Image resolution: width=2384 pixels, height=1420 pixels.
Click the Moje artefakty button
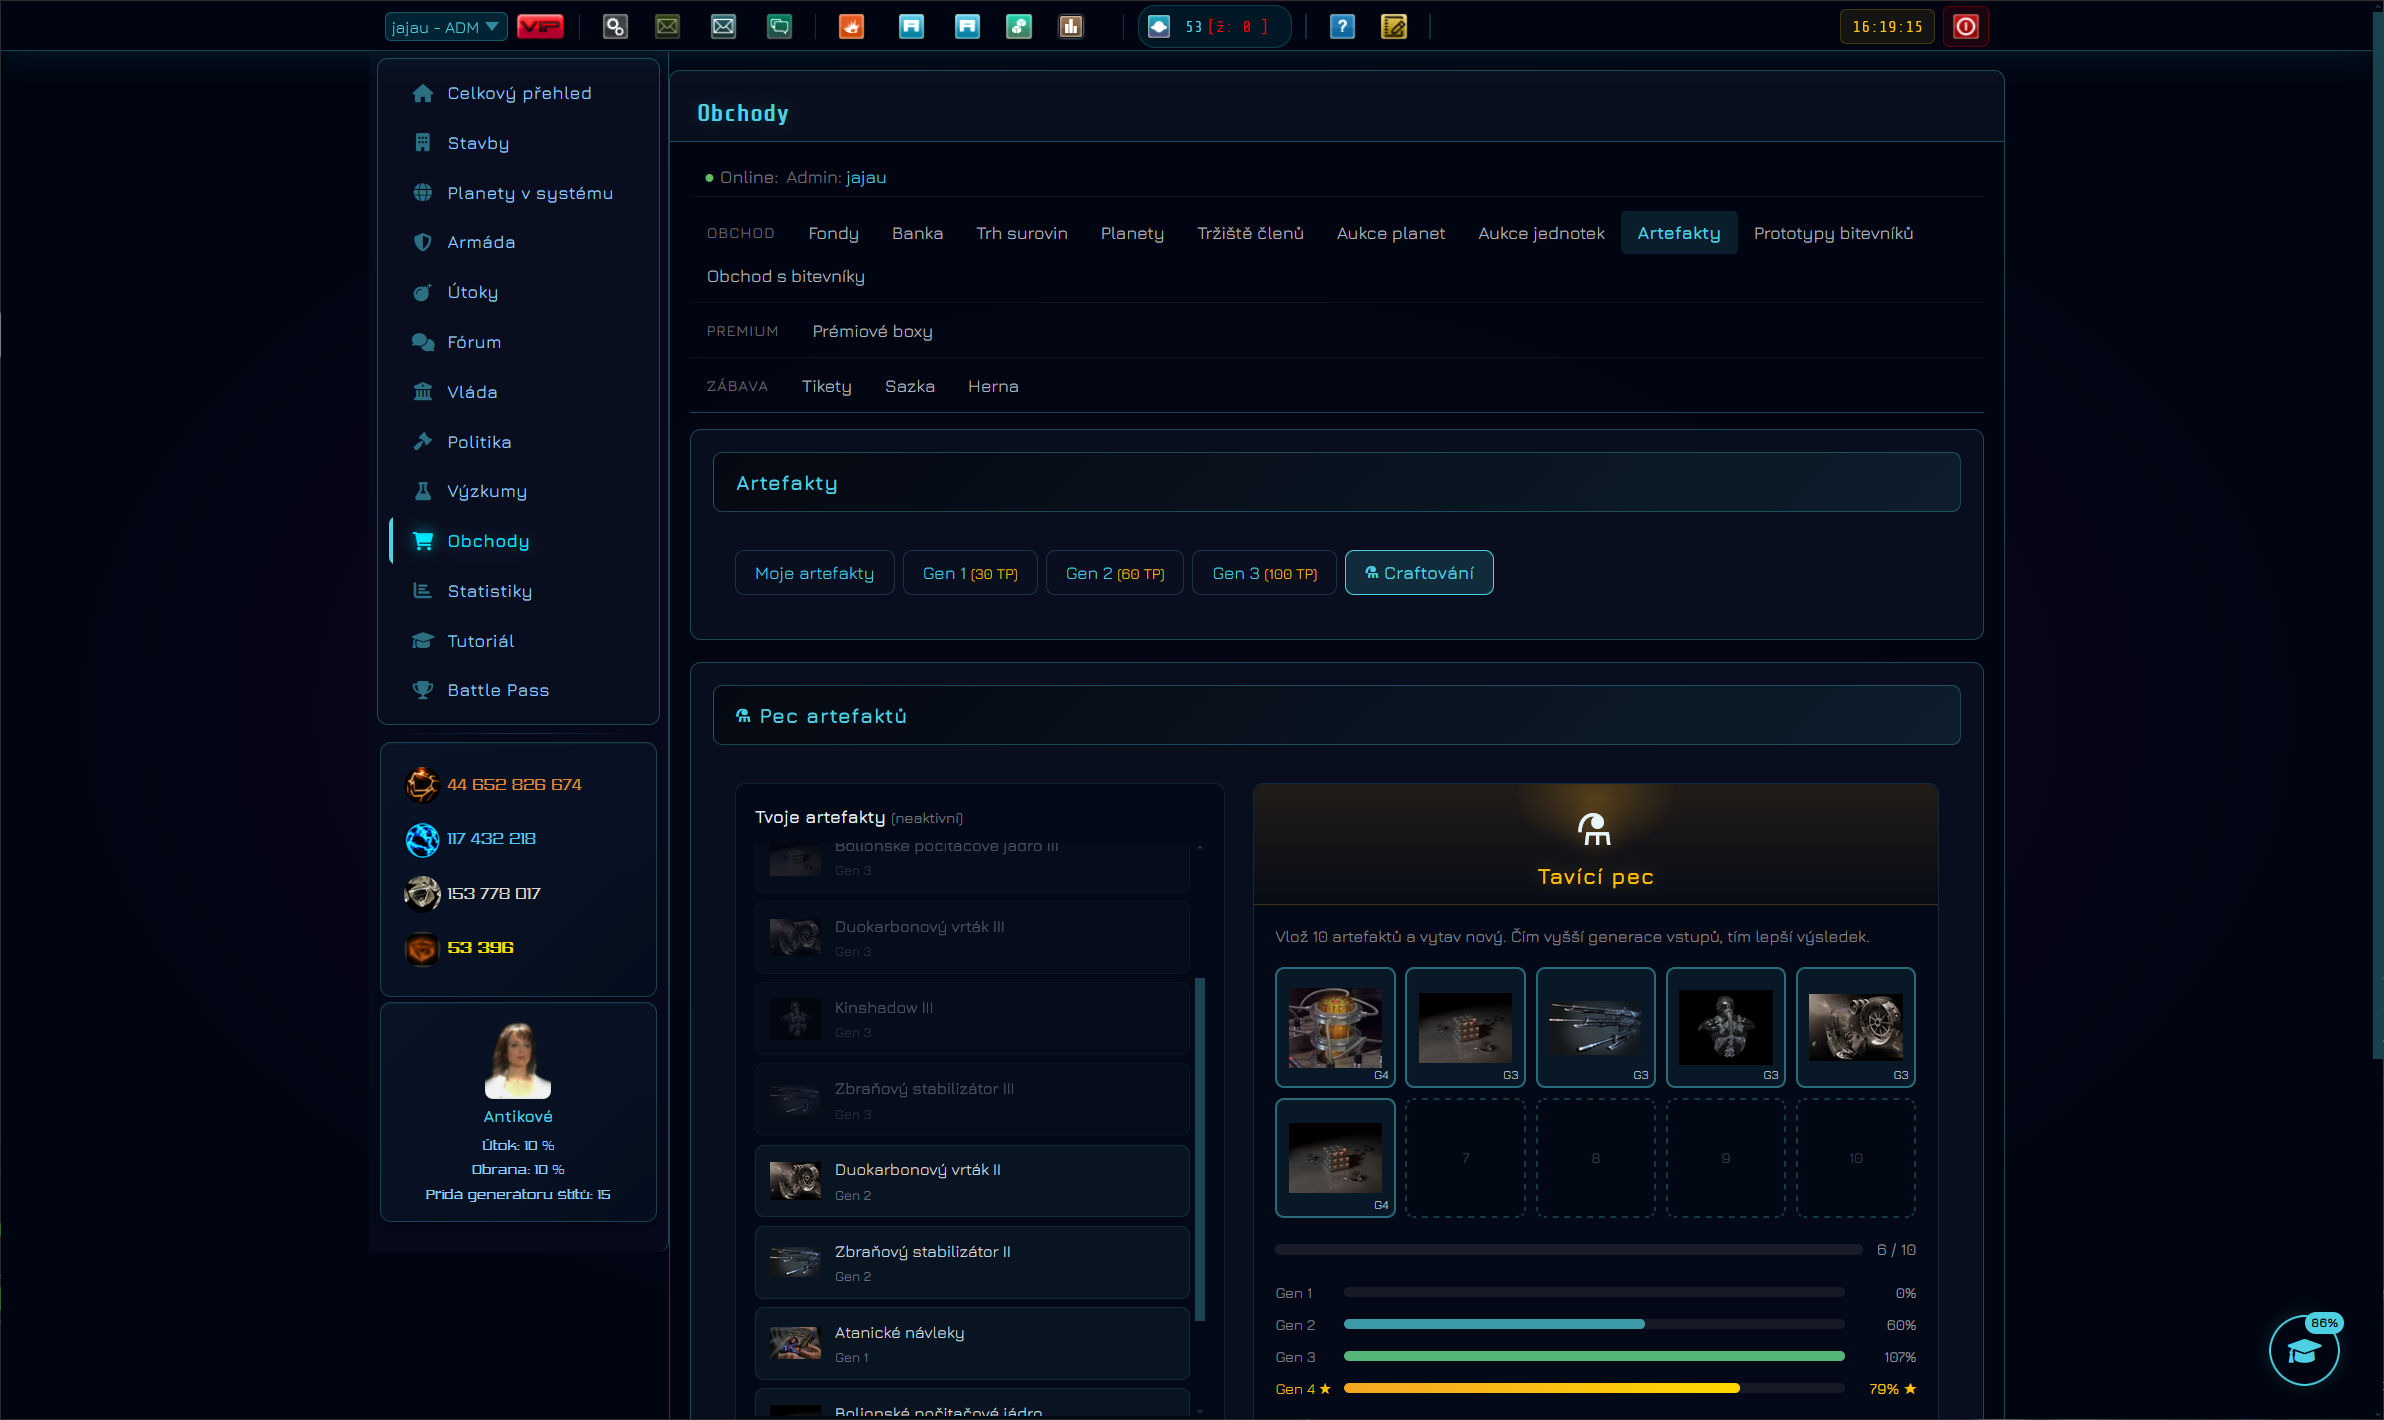coord(814,573)
